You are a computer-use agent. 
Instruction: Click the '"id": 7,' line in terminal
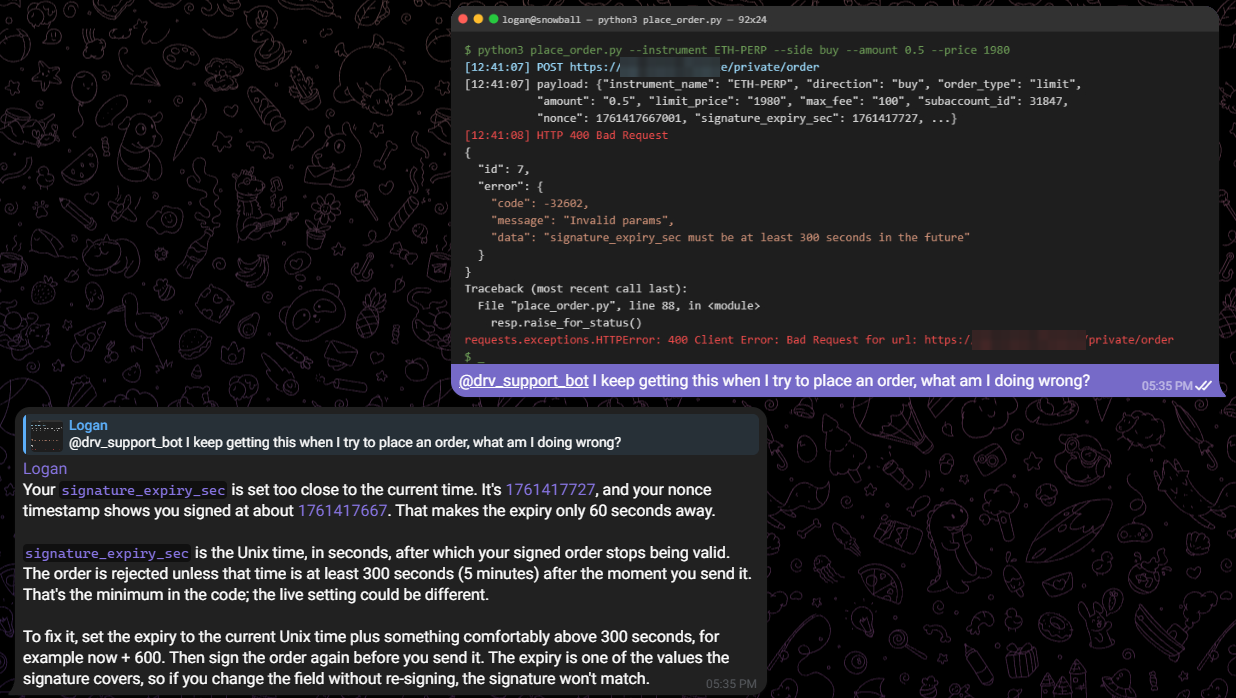tap(503, 169)
